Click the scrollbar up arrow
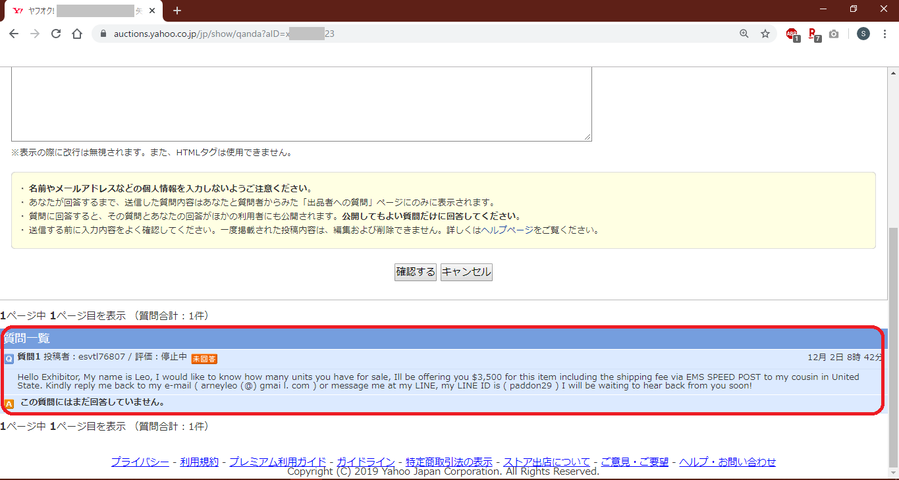The height and width of the screenshot is (480, 899). 894,73
